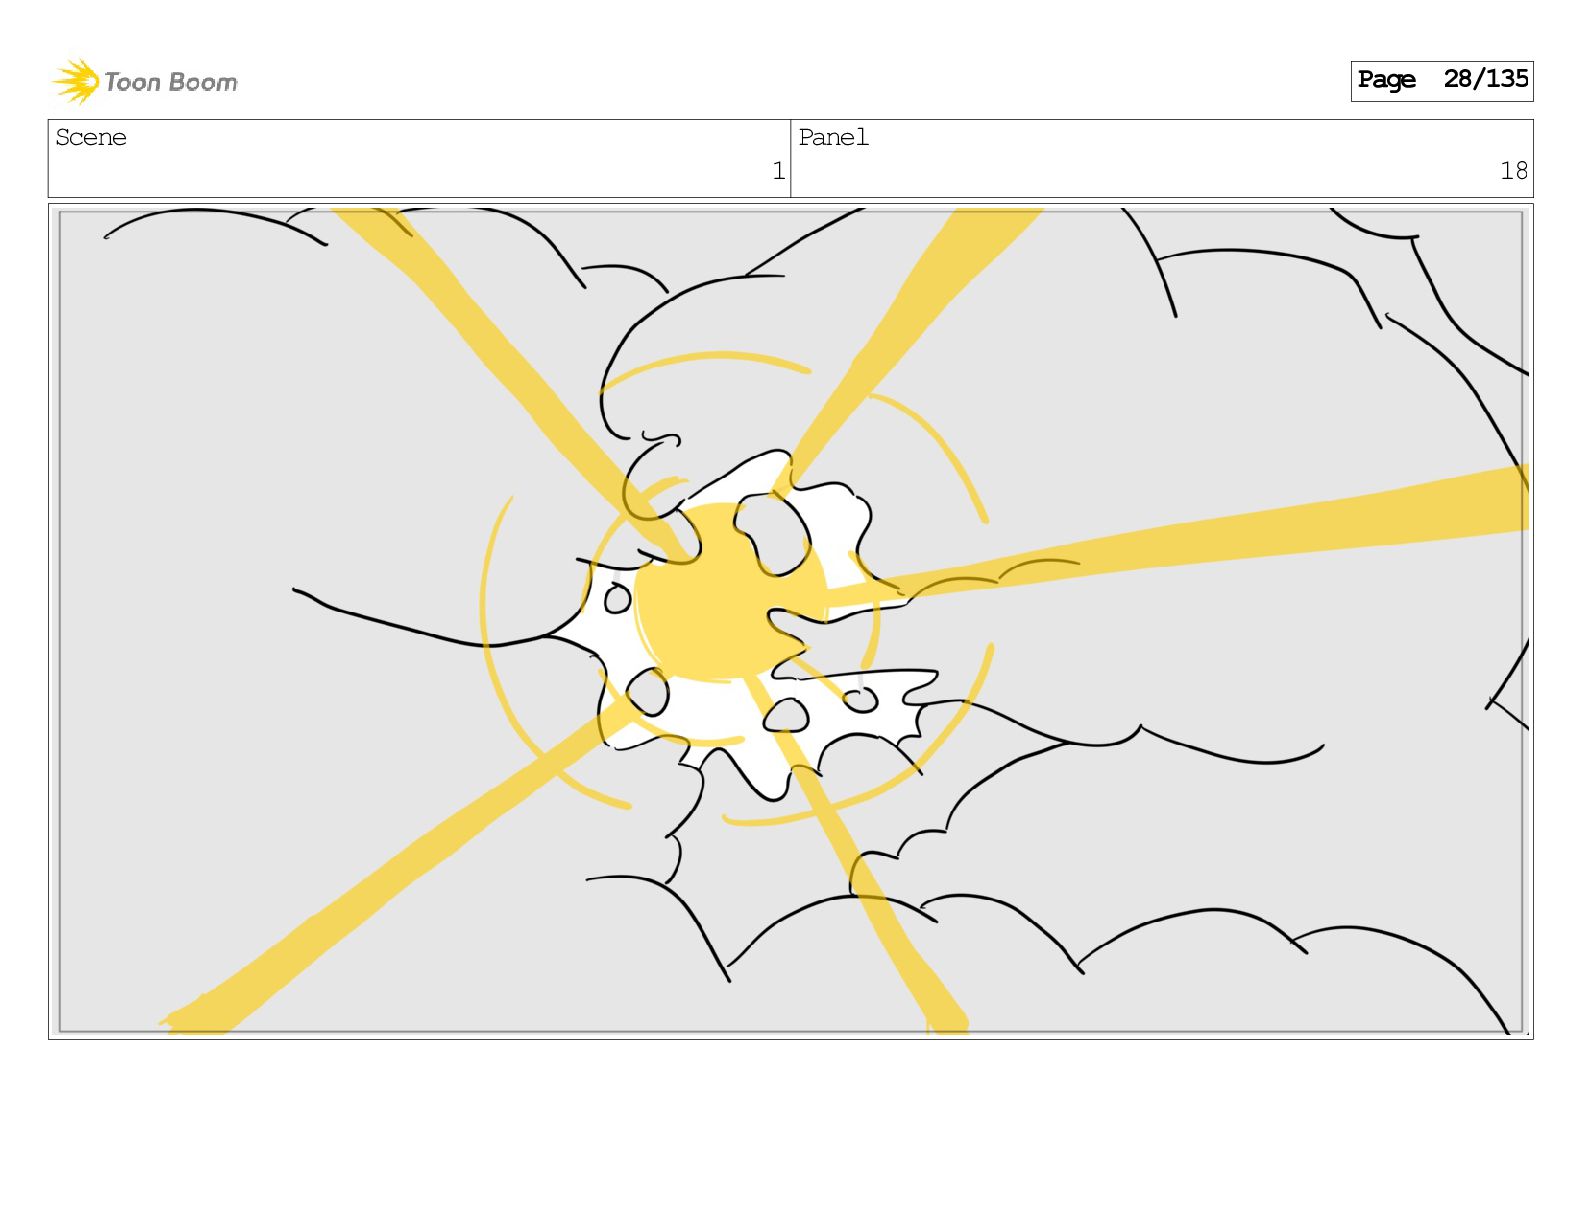Click scene number 1 value

click(x=778, y=171)
